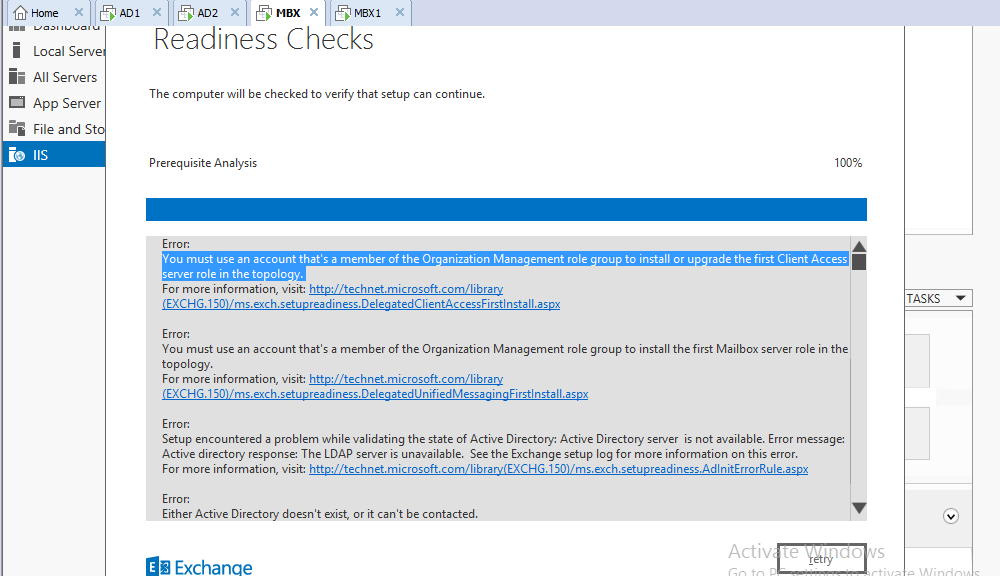Switch to the AD2 virtual machine tab
Viewport: 1000px width, 576px height.
coord(207,13)
